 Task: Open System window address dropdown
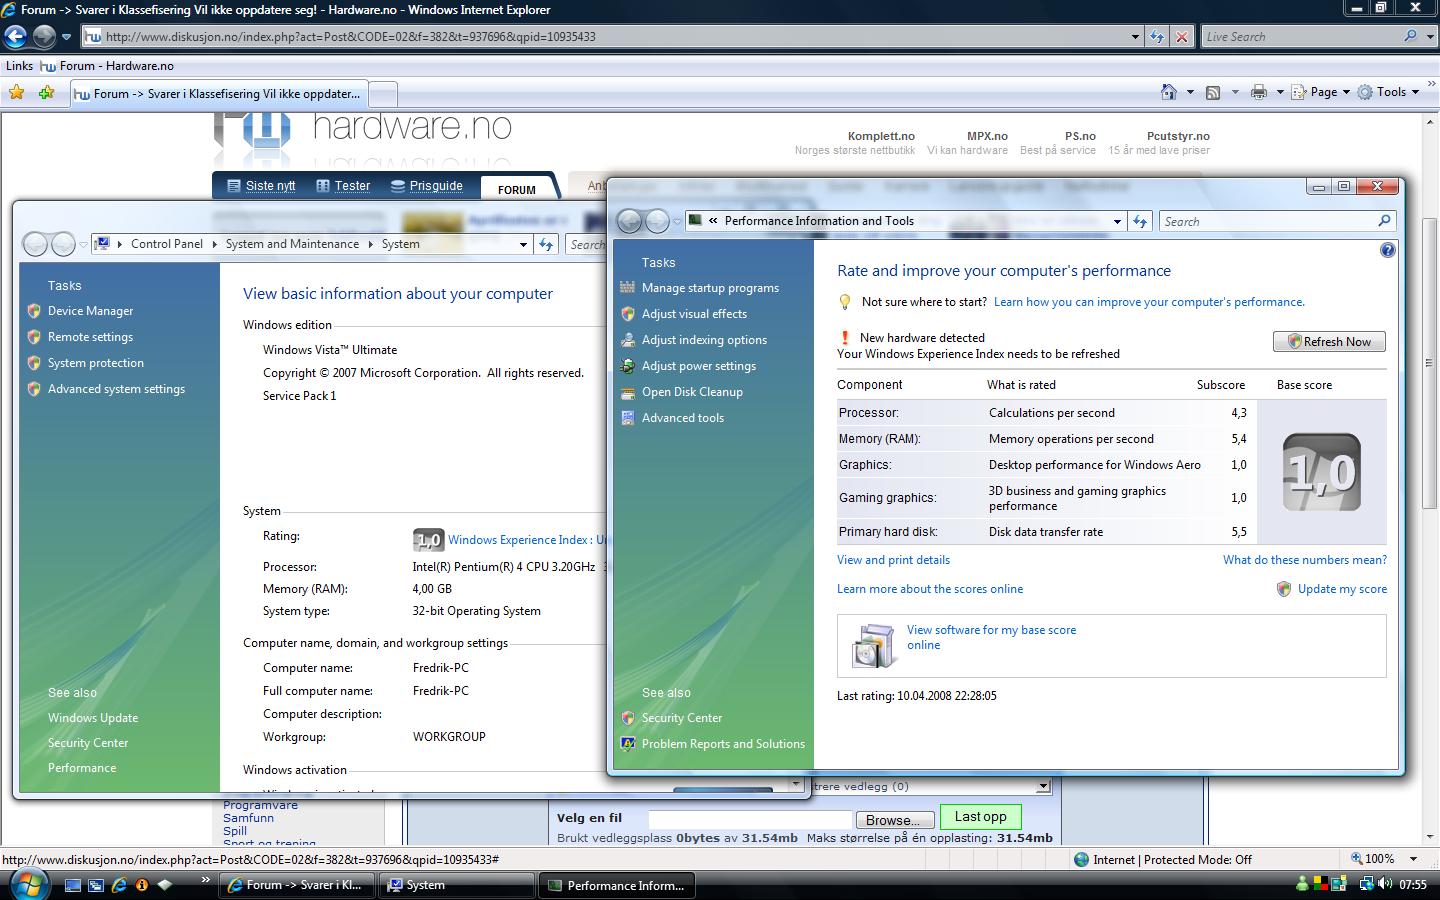click(523, 244)
